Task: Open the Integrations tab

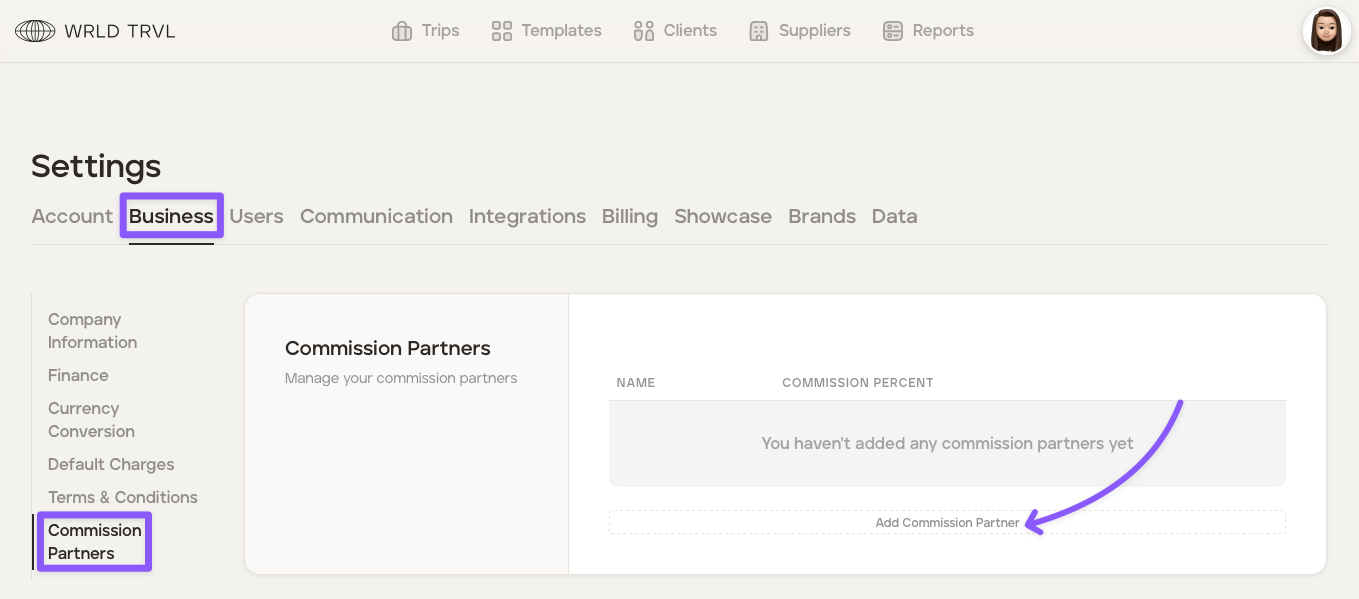Action: point(527,216)
